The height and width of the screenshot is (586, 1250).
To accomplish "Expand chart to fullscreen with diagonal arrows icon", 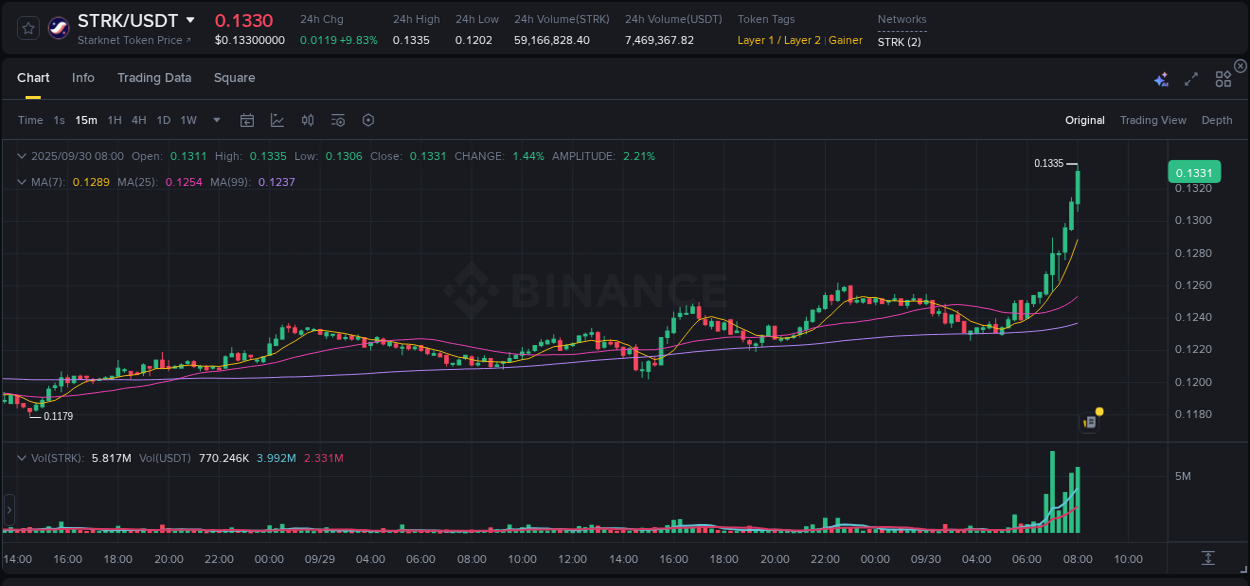I will [x=1191, y=78].
